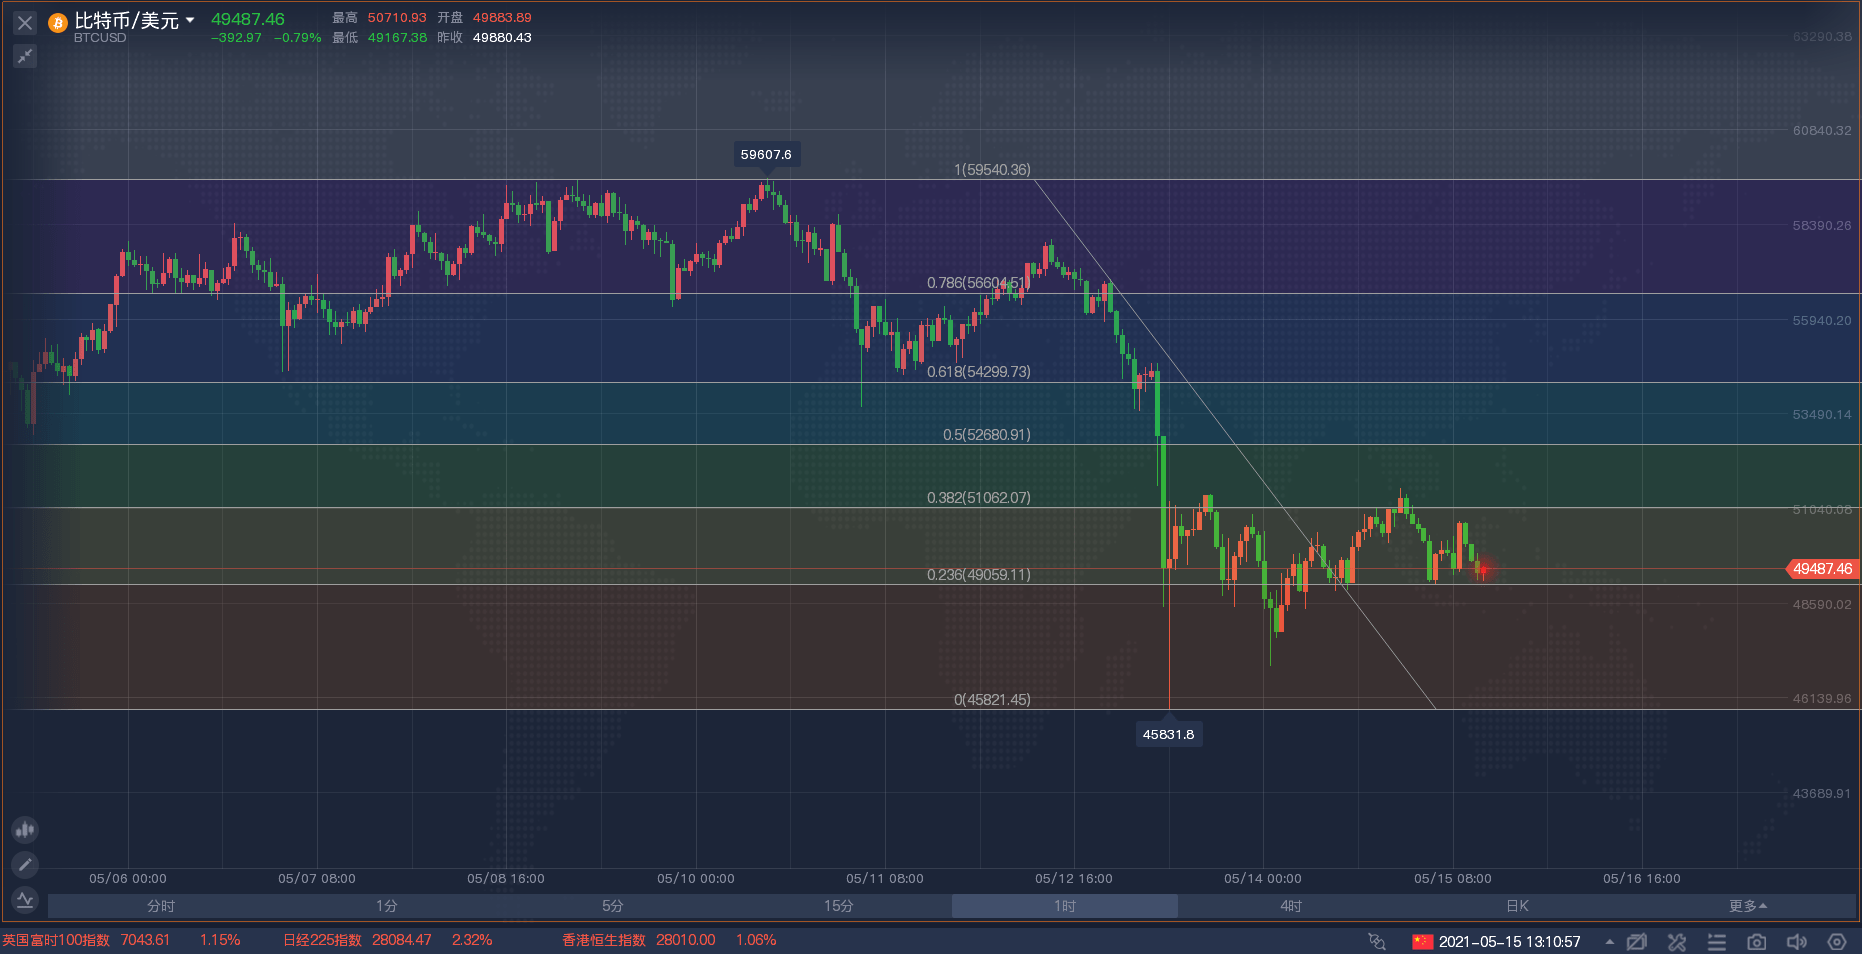Click the Fibonacci 1(59540.36) level label
Viewport: 1862px width, 954px height.
pos(992,170)
